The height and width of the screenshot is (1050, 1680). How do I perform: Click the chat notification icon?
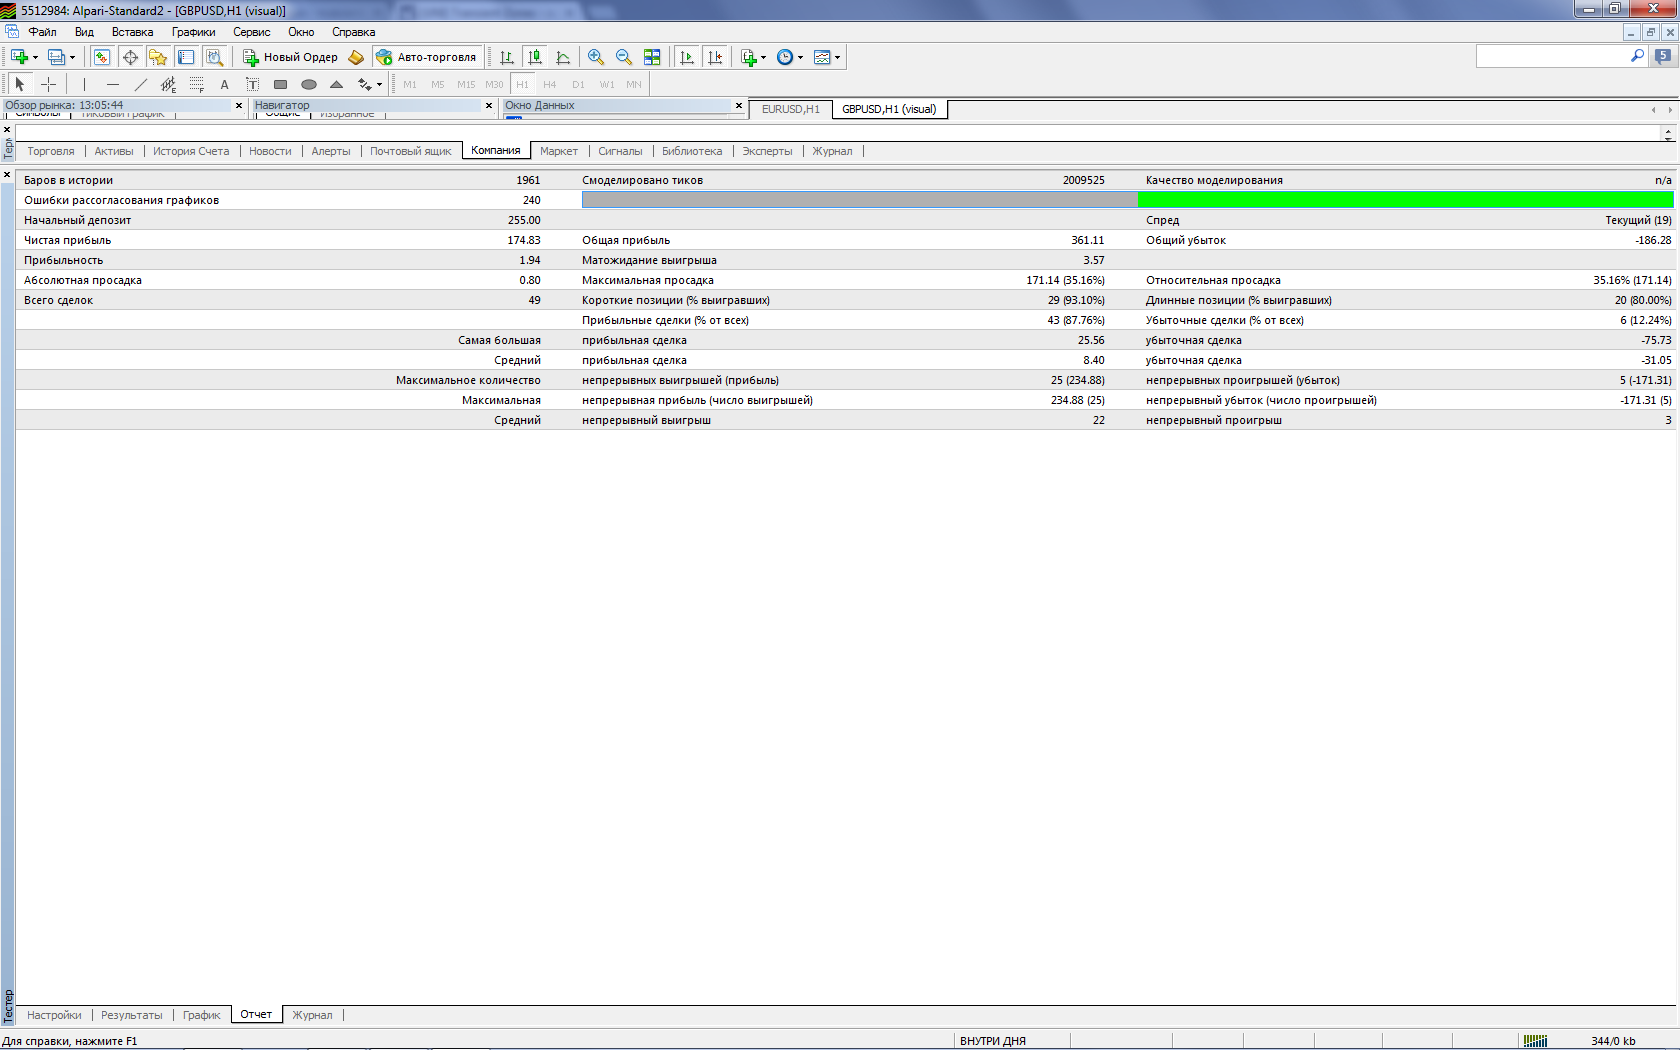click(x=1663, y=57)
